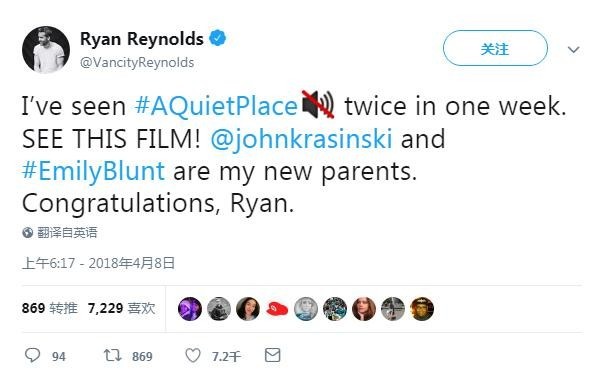This screenshot has width=598, height=376.
Task: Open the red cap liker avatar
Action: (277, 309)
